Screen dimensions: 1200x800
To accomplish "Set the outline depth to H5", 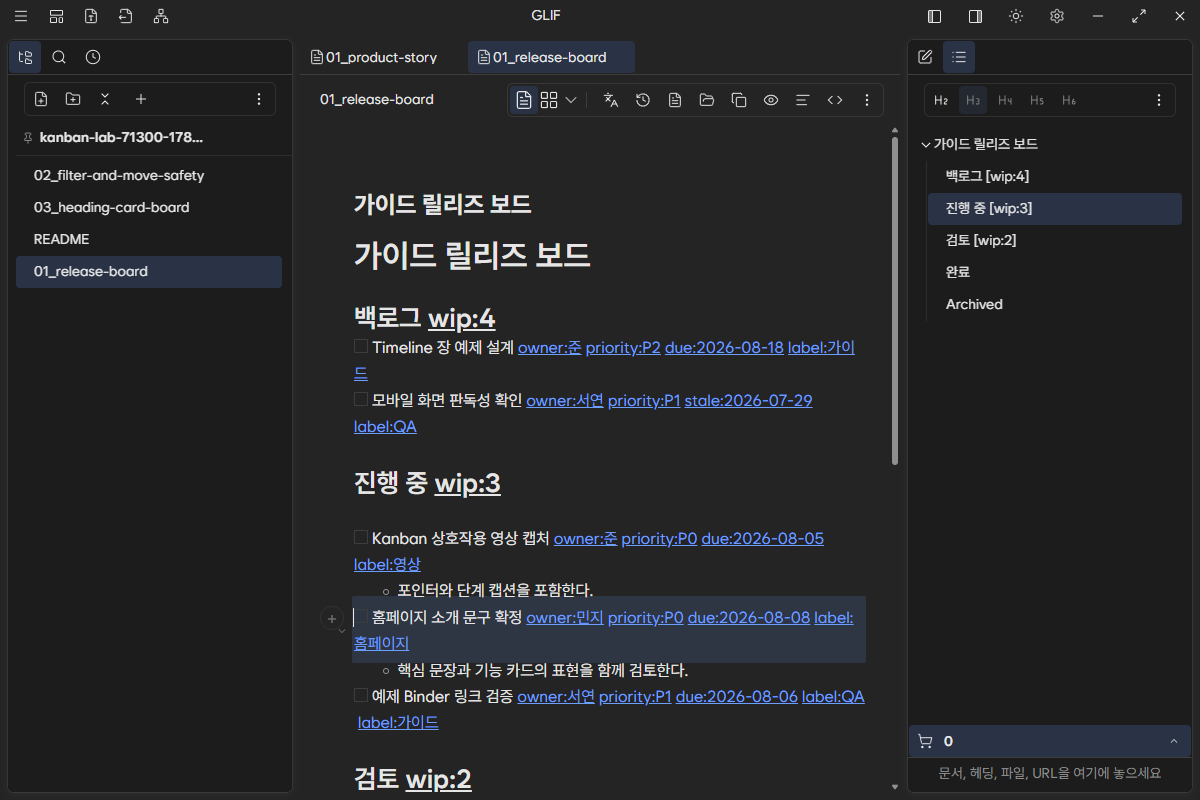I will tap(1037, 100).
